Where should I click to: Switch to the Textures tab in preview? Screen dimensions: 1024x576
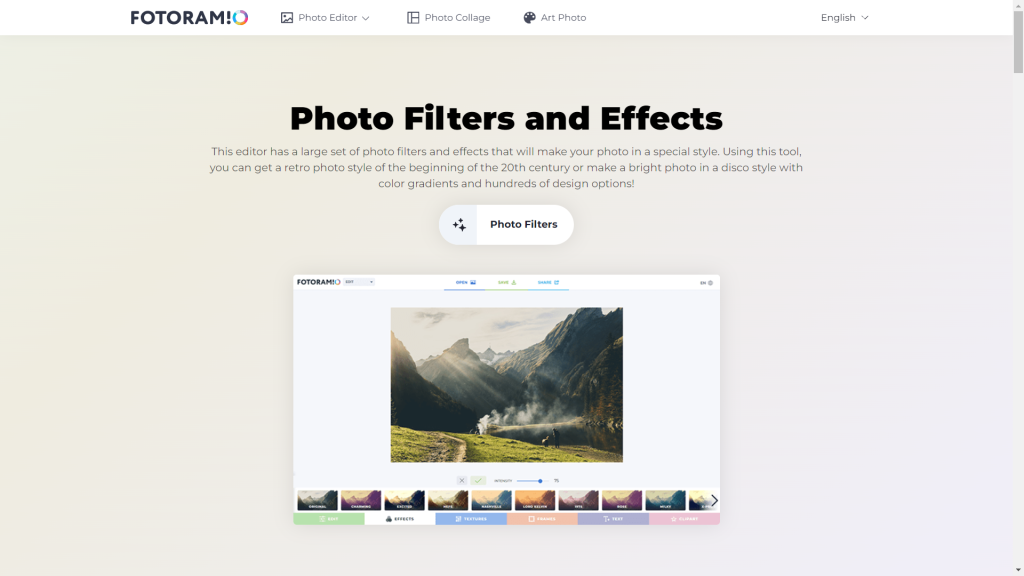(471, 519)
